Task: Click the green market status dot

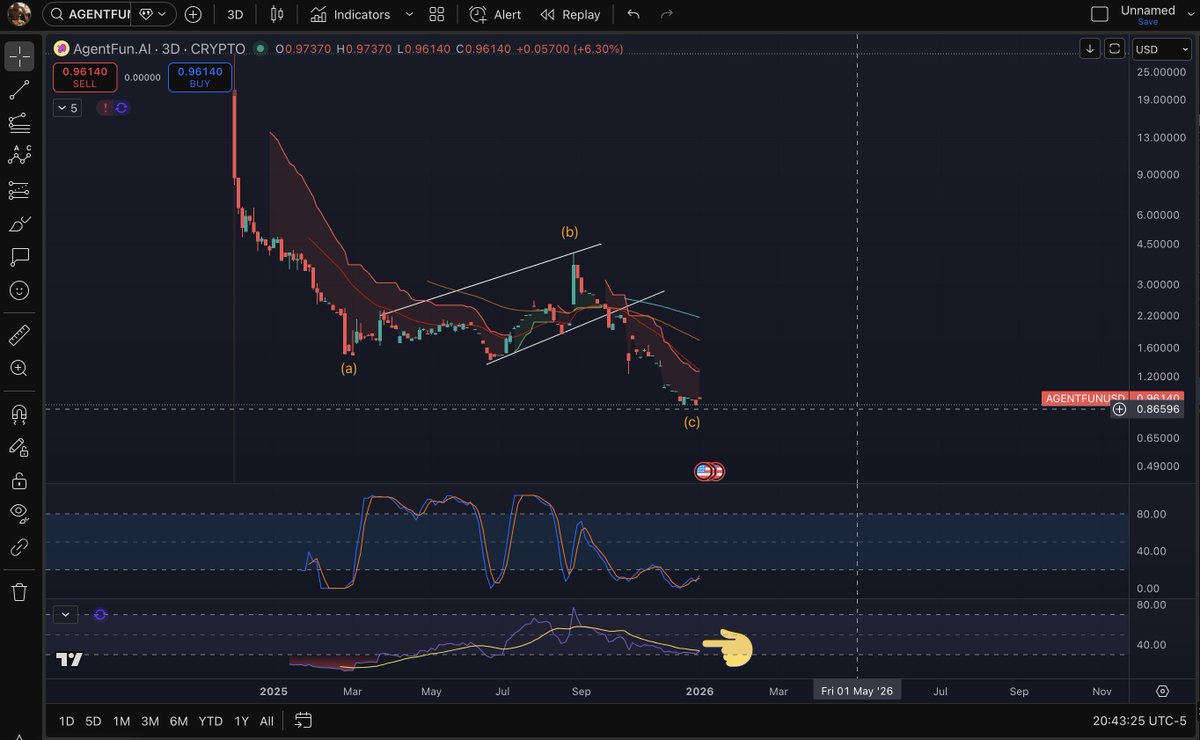Action: coord(261,48)
